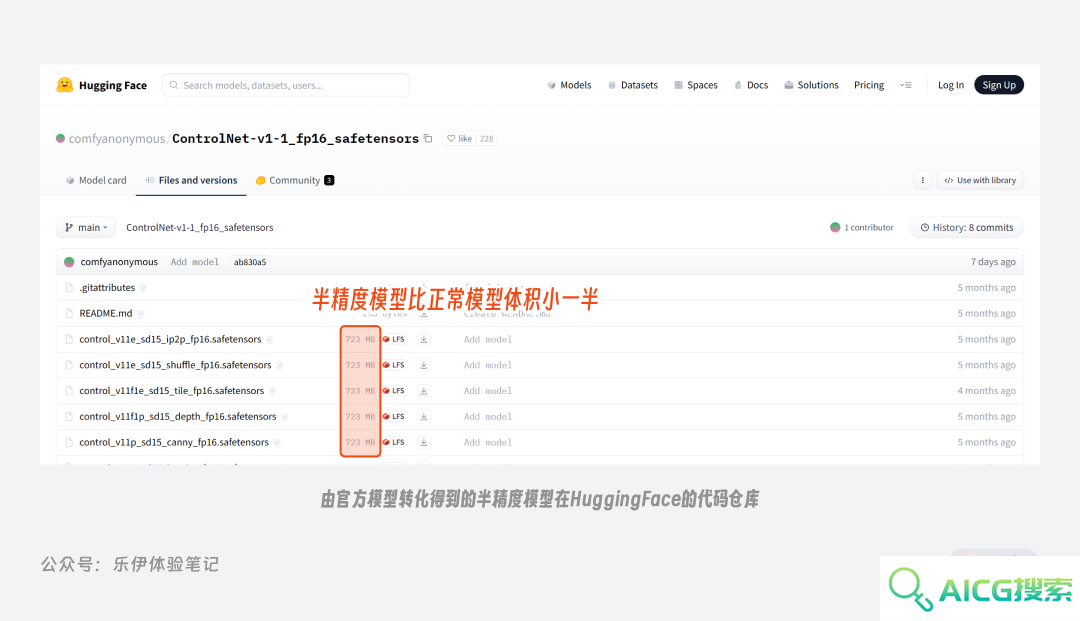Click the LFS badge on ip2p row
The width and height of the screenshot is (1080, 621).
394,339
